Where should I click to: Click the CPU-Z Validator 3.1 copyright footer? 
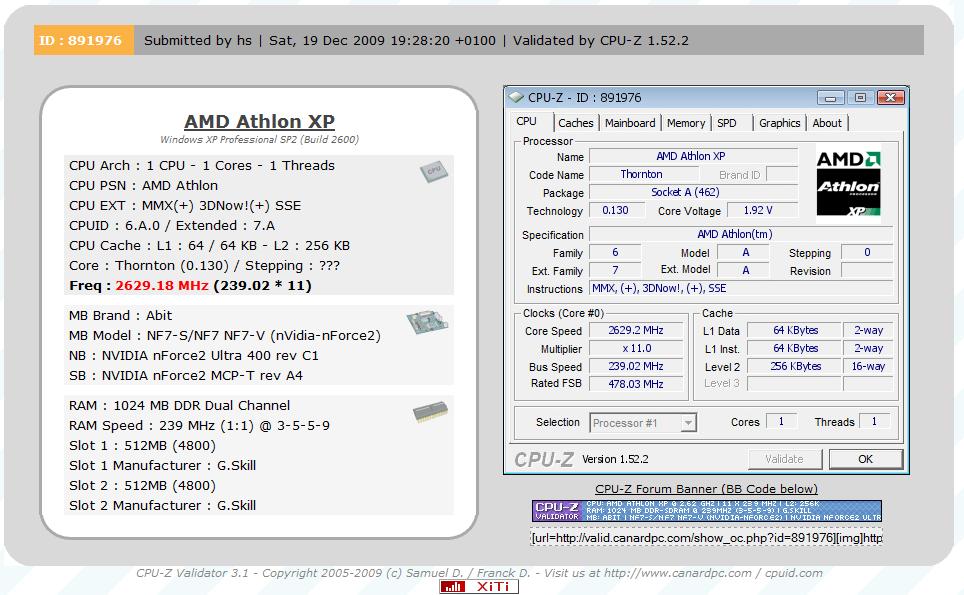[479, 573]
